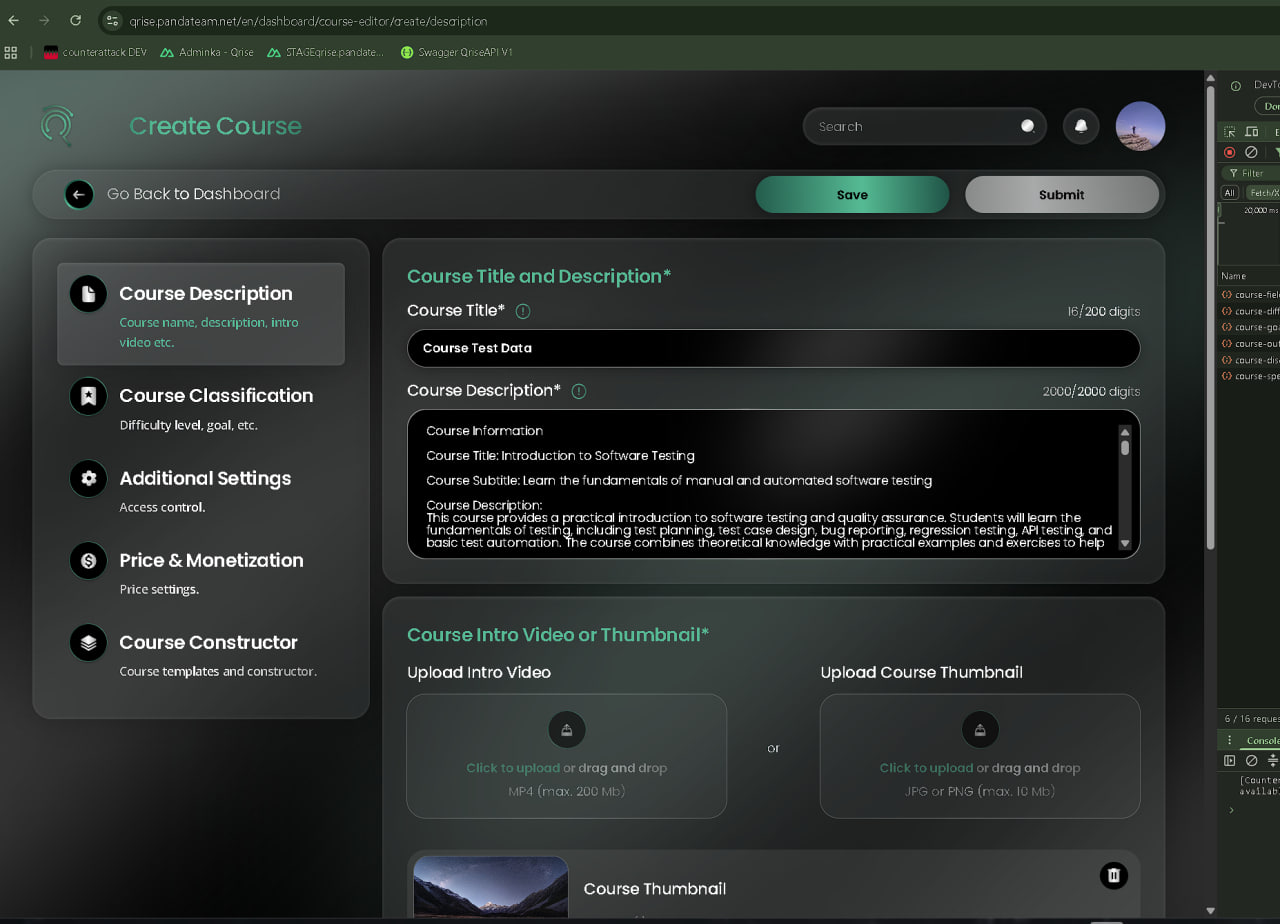The image size is (1280, 924).
Task: Save the course draft
Action: pyautogui.click(x=852, y=195)
